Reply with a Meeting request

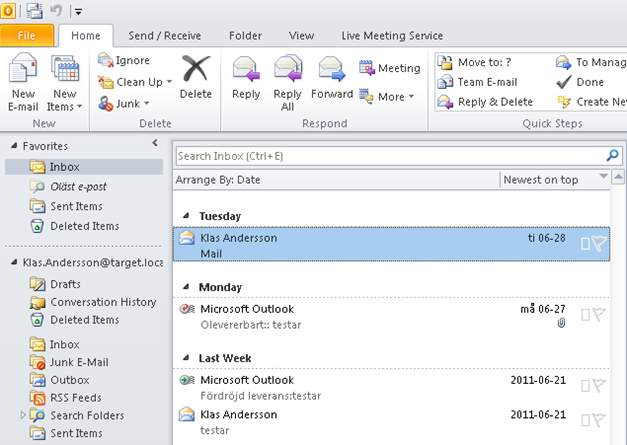click(389, 68)
